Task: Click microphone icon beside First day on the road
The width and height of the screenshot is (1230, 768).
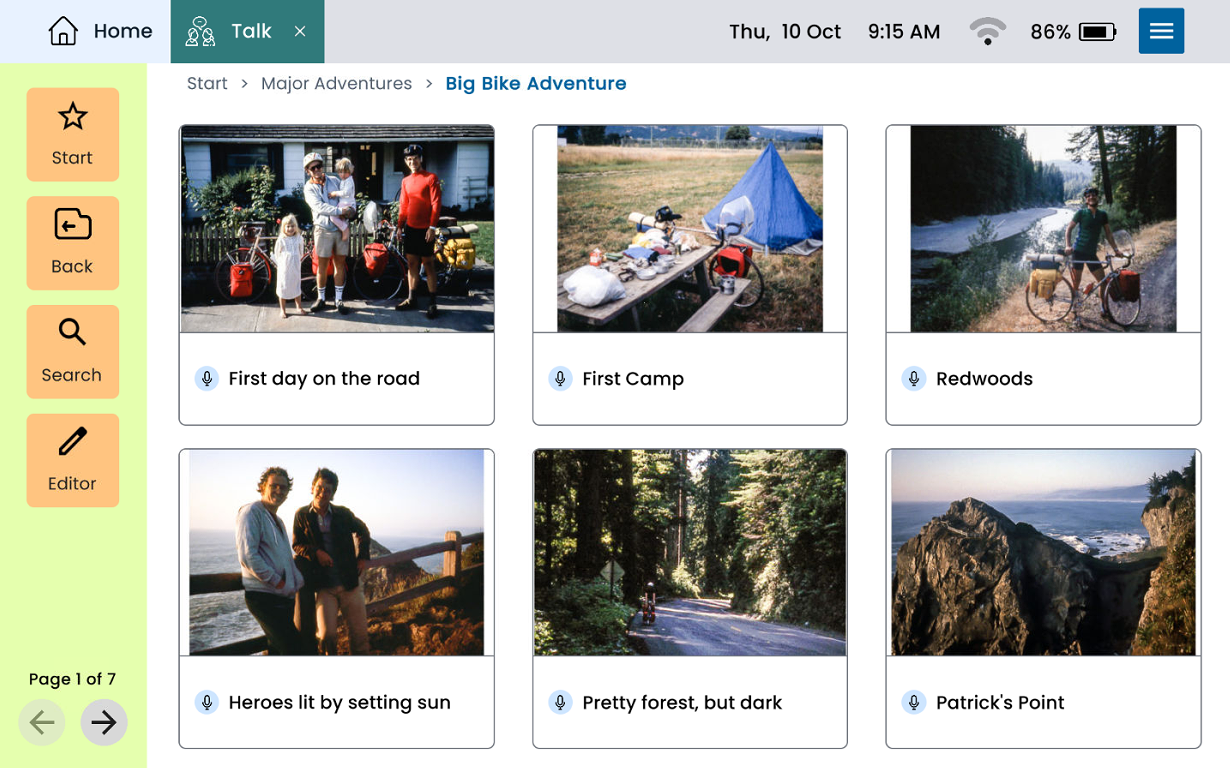Action: 207,378
